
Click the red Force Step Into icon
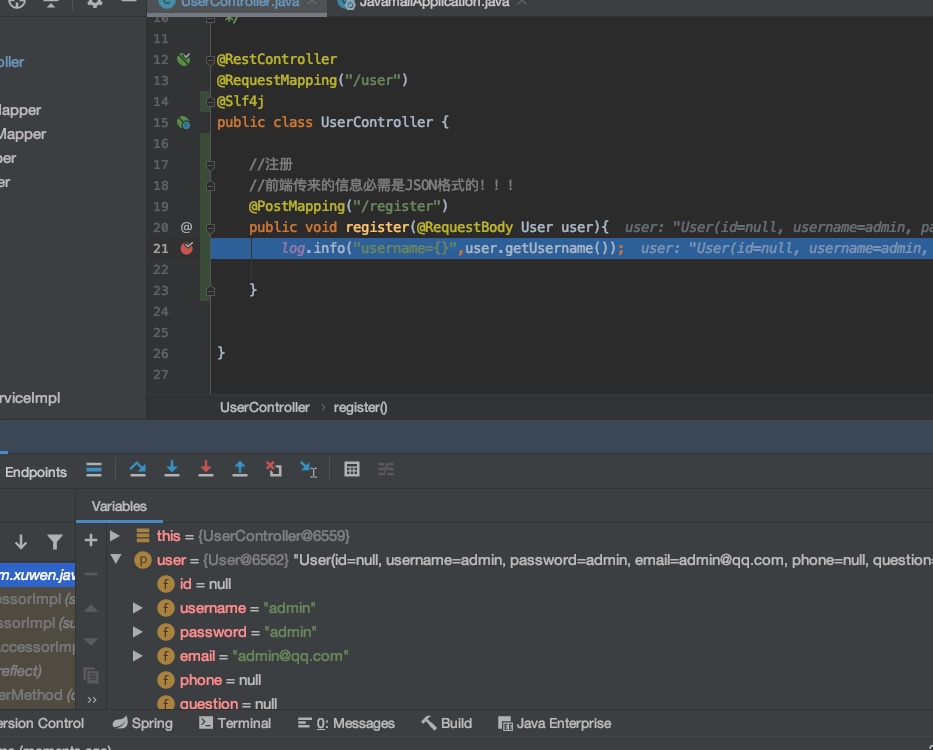coord(206,469)
